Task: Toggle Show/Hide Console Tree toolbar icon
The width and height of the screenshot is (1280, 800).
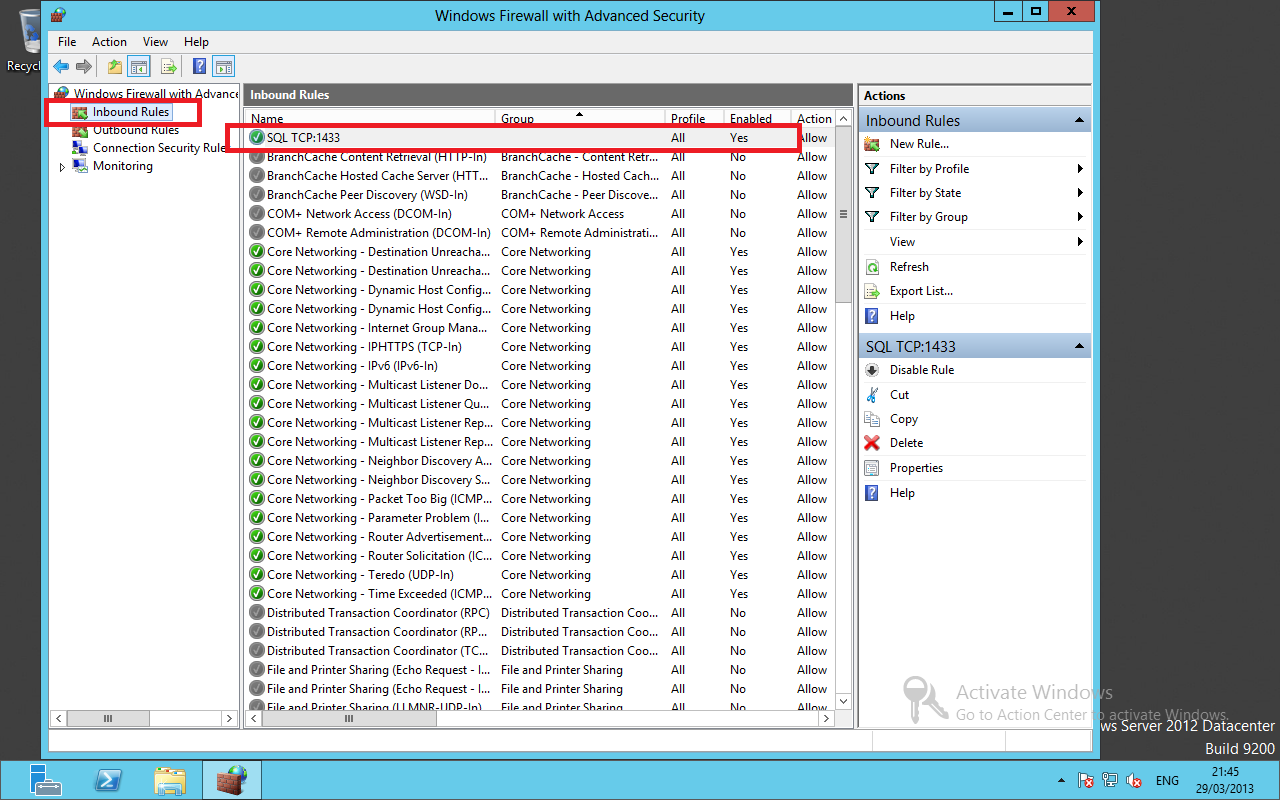Action: [x=140, y=66]
